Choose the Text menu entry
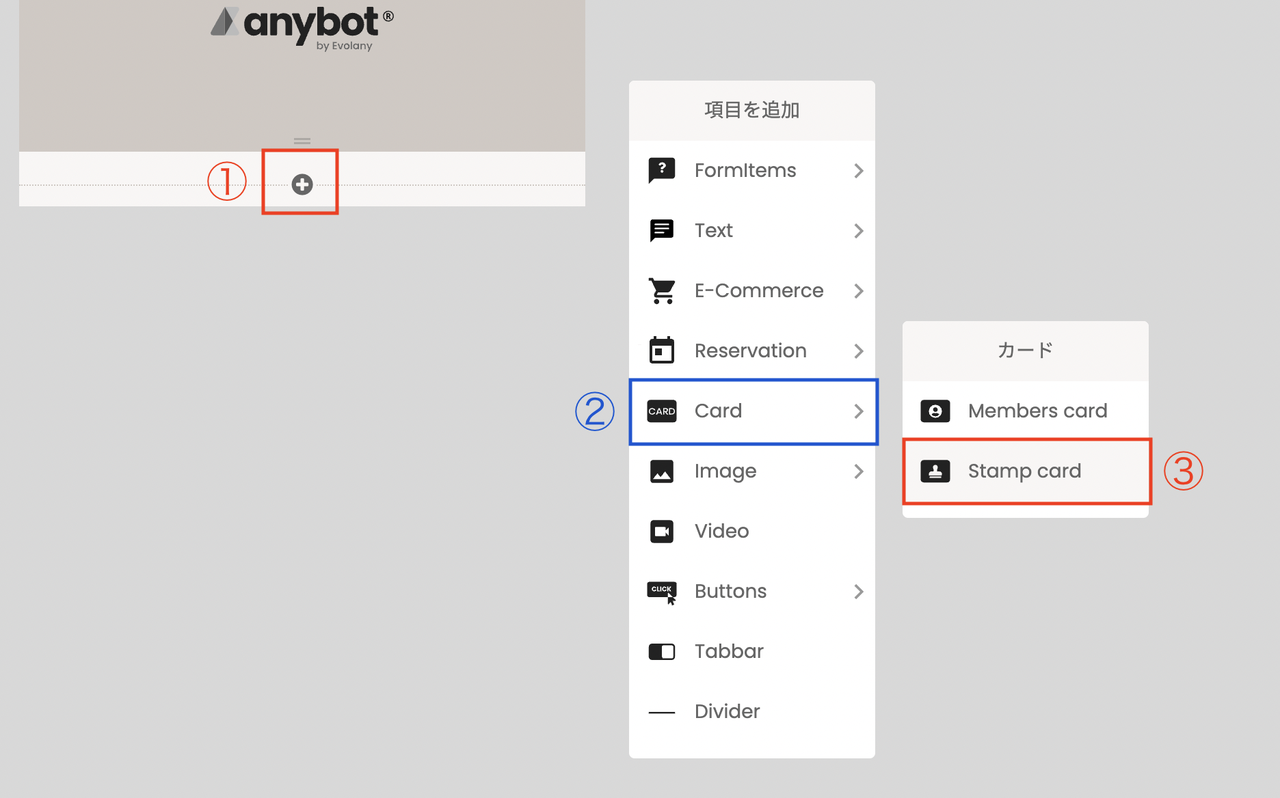The height and width of the screenshot is (798, 1280). (x=752, y=231)
